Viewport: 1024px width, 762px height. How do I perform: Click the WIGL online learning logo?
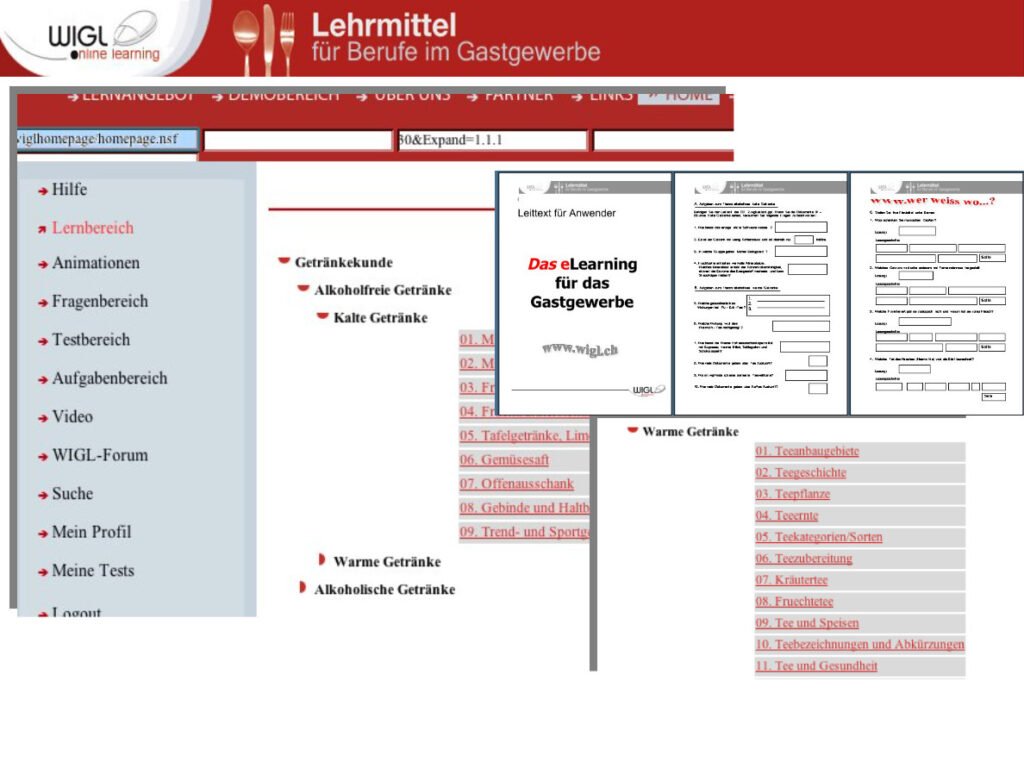tap(104, 37)
